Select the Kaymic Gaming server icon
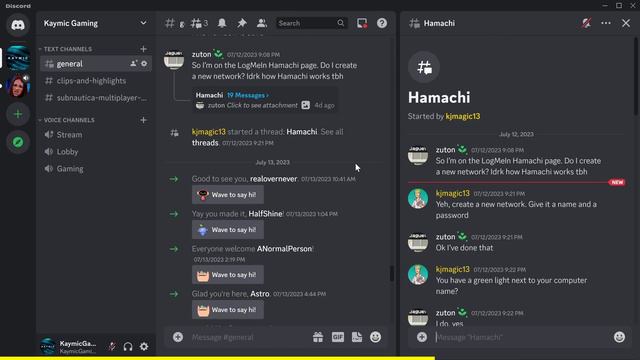 (x=18, y=58)
